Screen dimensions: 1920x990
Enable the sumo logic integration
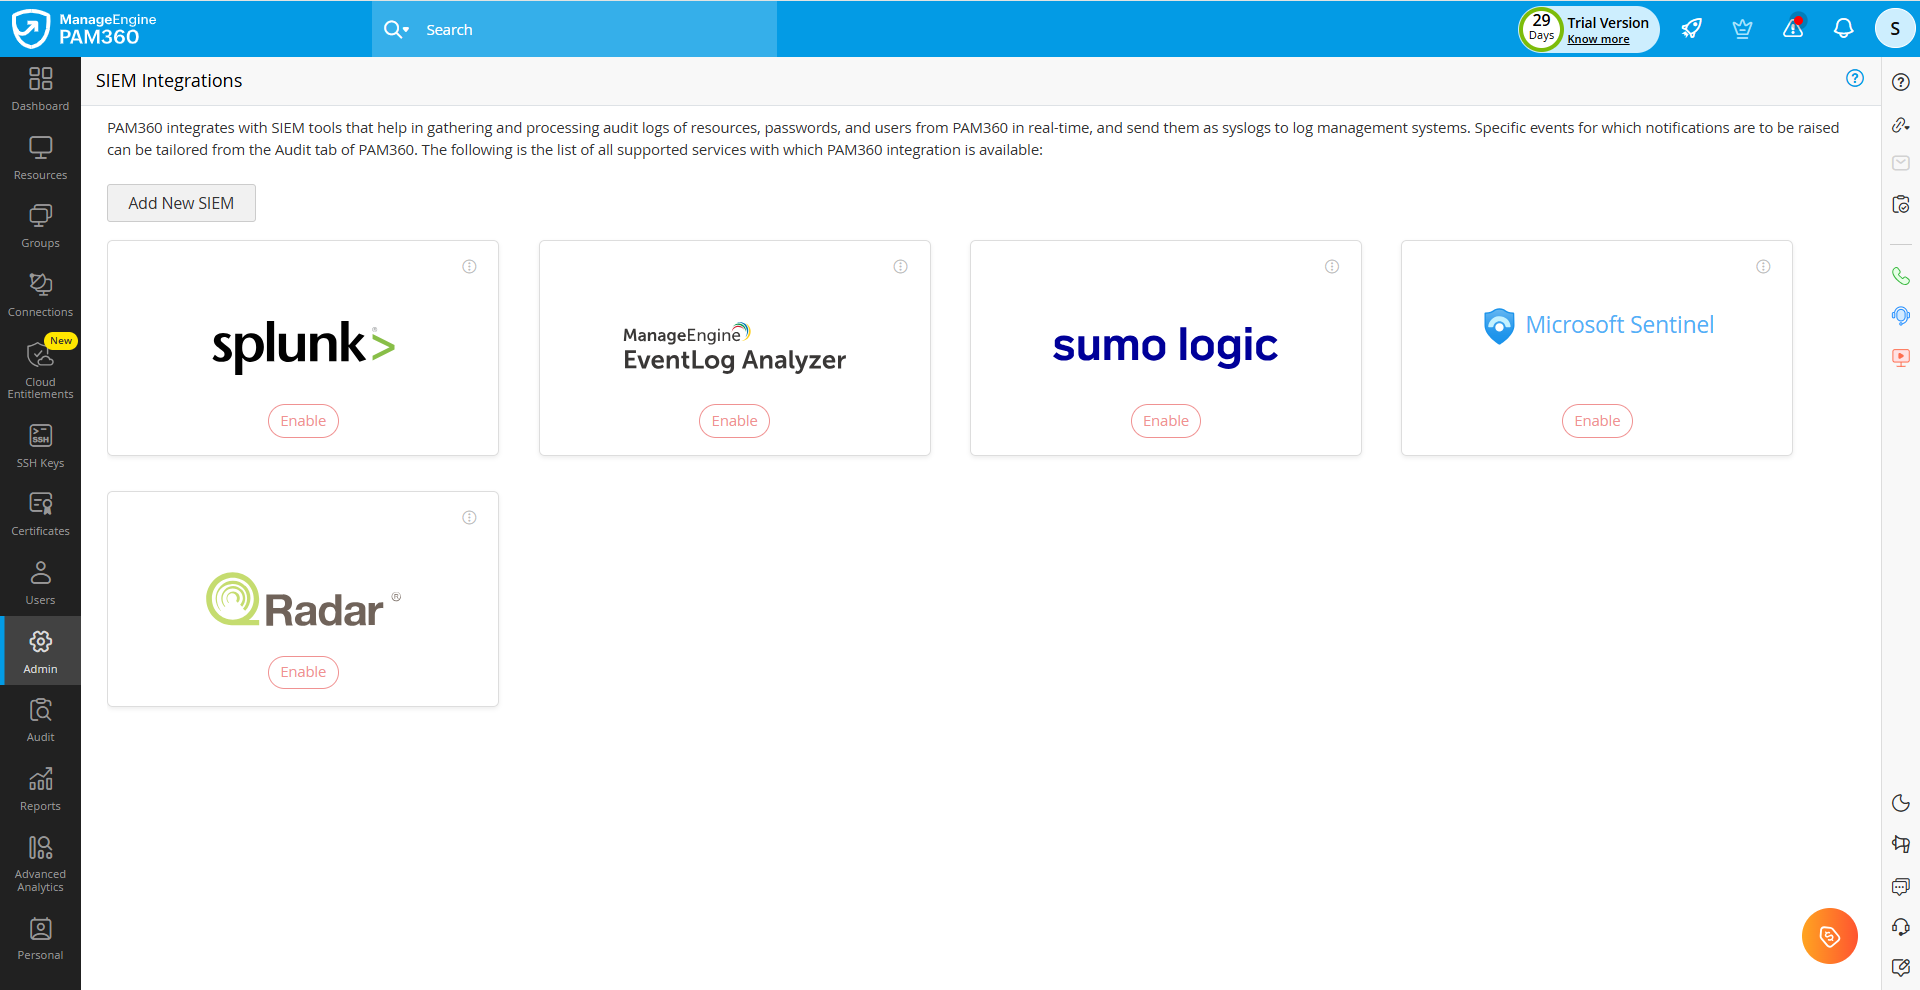point(1165,420)
